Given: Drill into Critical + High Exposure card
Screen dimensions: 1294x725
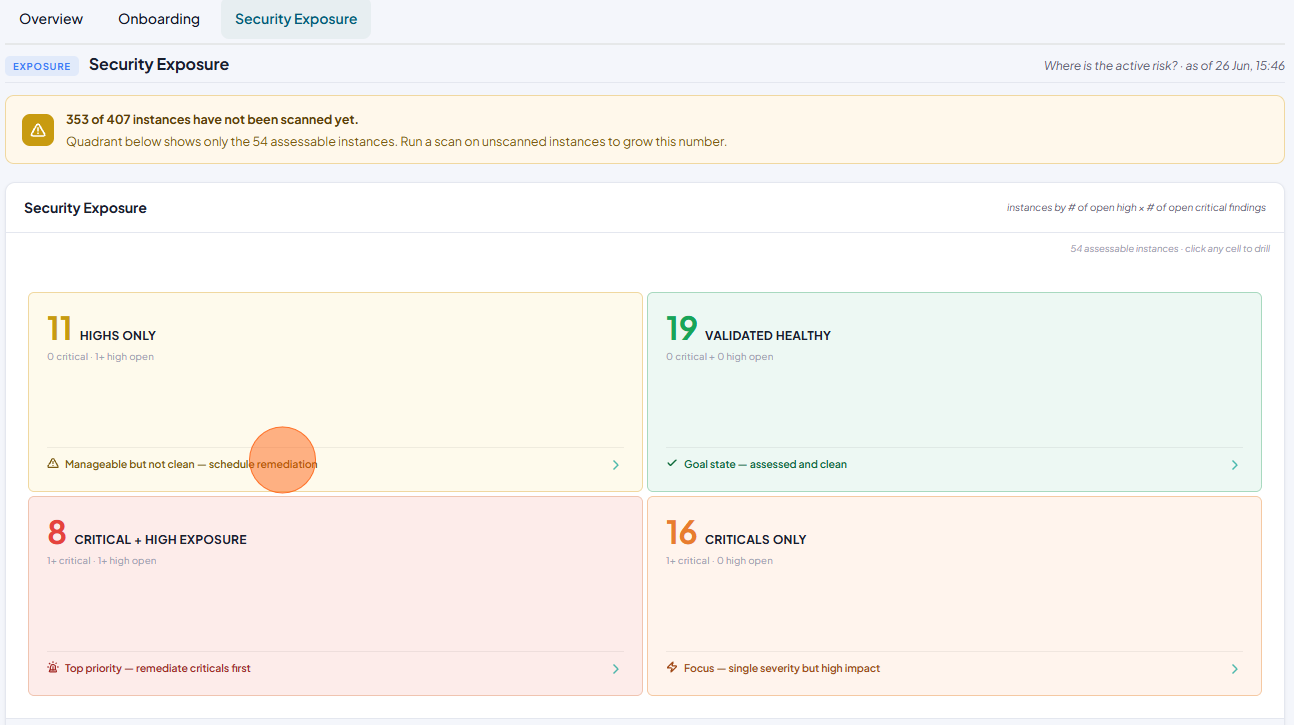Looking at the screenshot, I should click(335, 596).
